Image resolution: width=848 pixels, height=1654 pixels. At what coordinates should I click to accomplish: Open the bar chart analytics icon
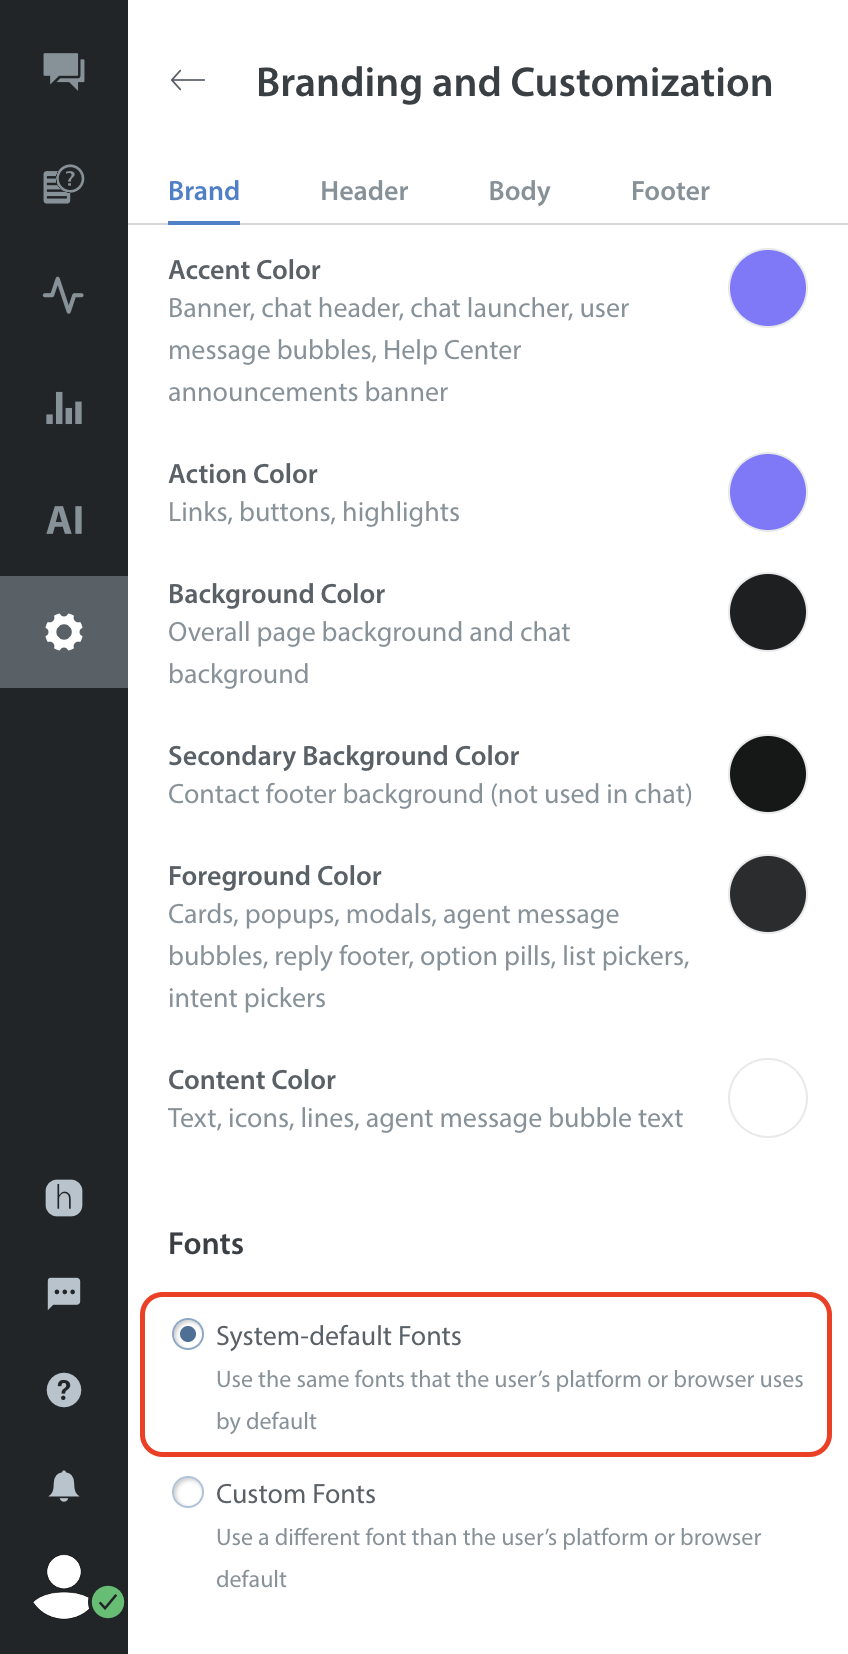64,408
